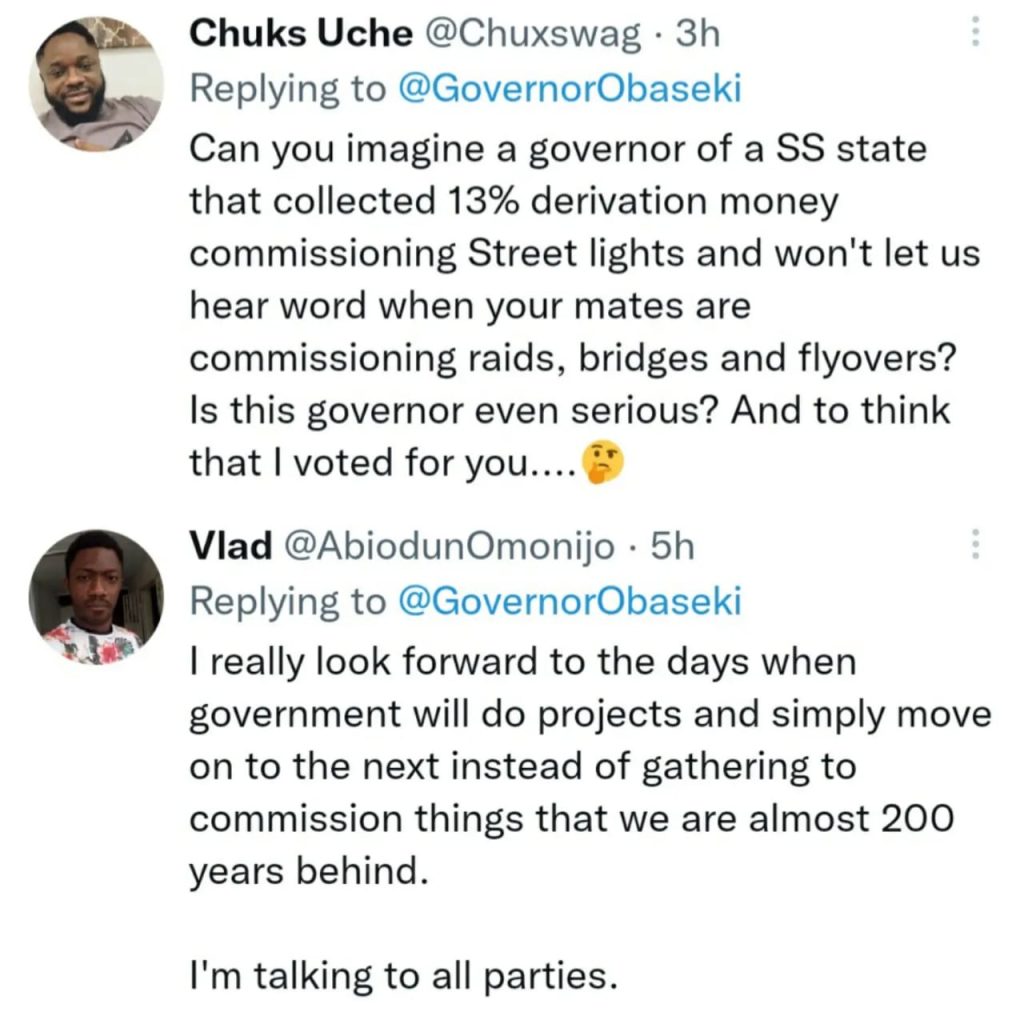Click the Chuks Uche display name
This screenshot has height=1024, width=1024.
coord(300,34)
